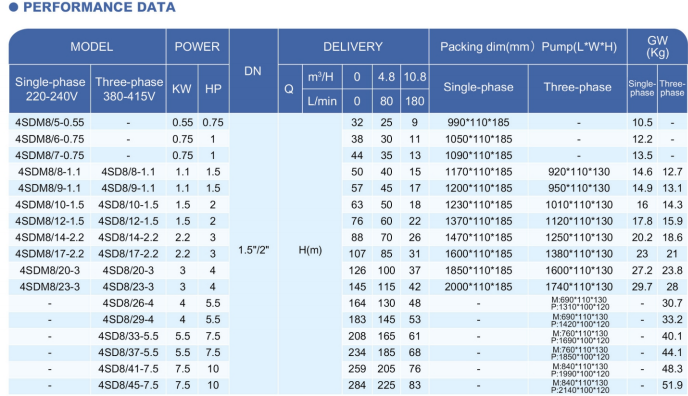This screenshot has width=688, height=396.
Task: Click model 4SD8/37-5.5
Action: pyautogui.click(x=128, y=353)
